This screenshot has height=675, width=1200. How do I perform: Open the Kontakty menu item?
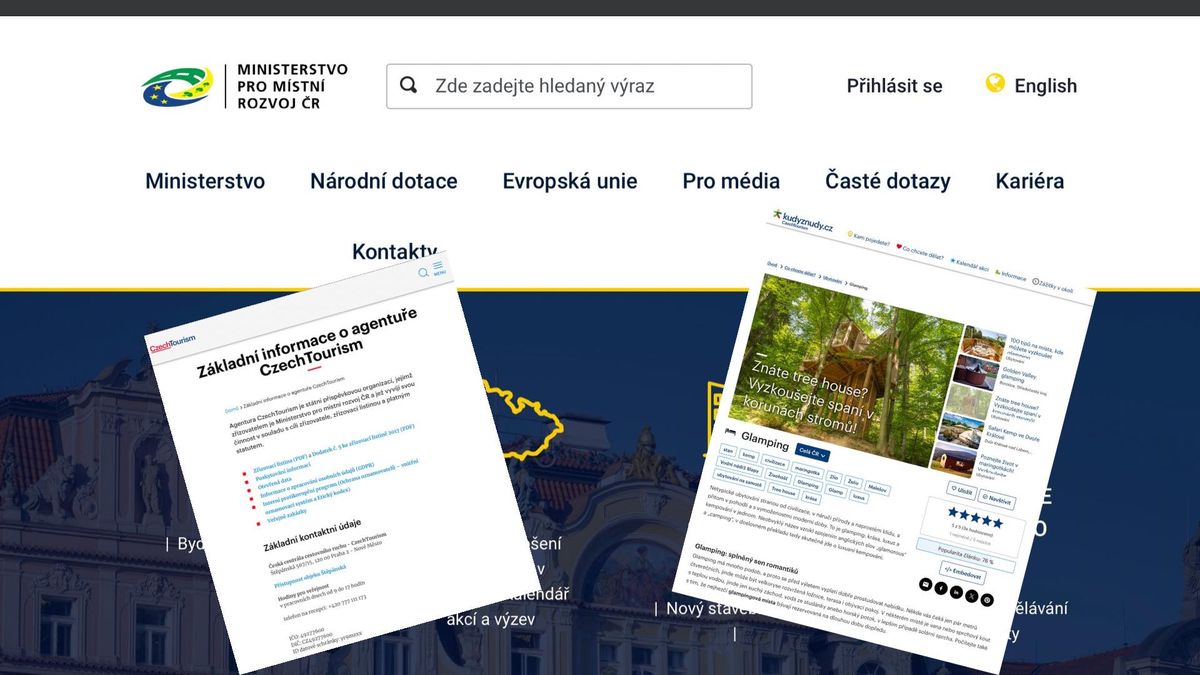pyautogui.click(x=395, y=251)
